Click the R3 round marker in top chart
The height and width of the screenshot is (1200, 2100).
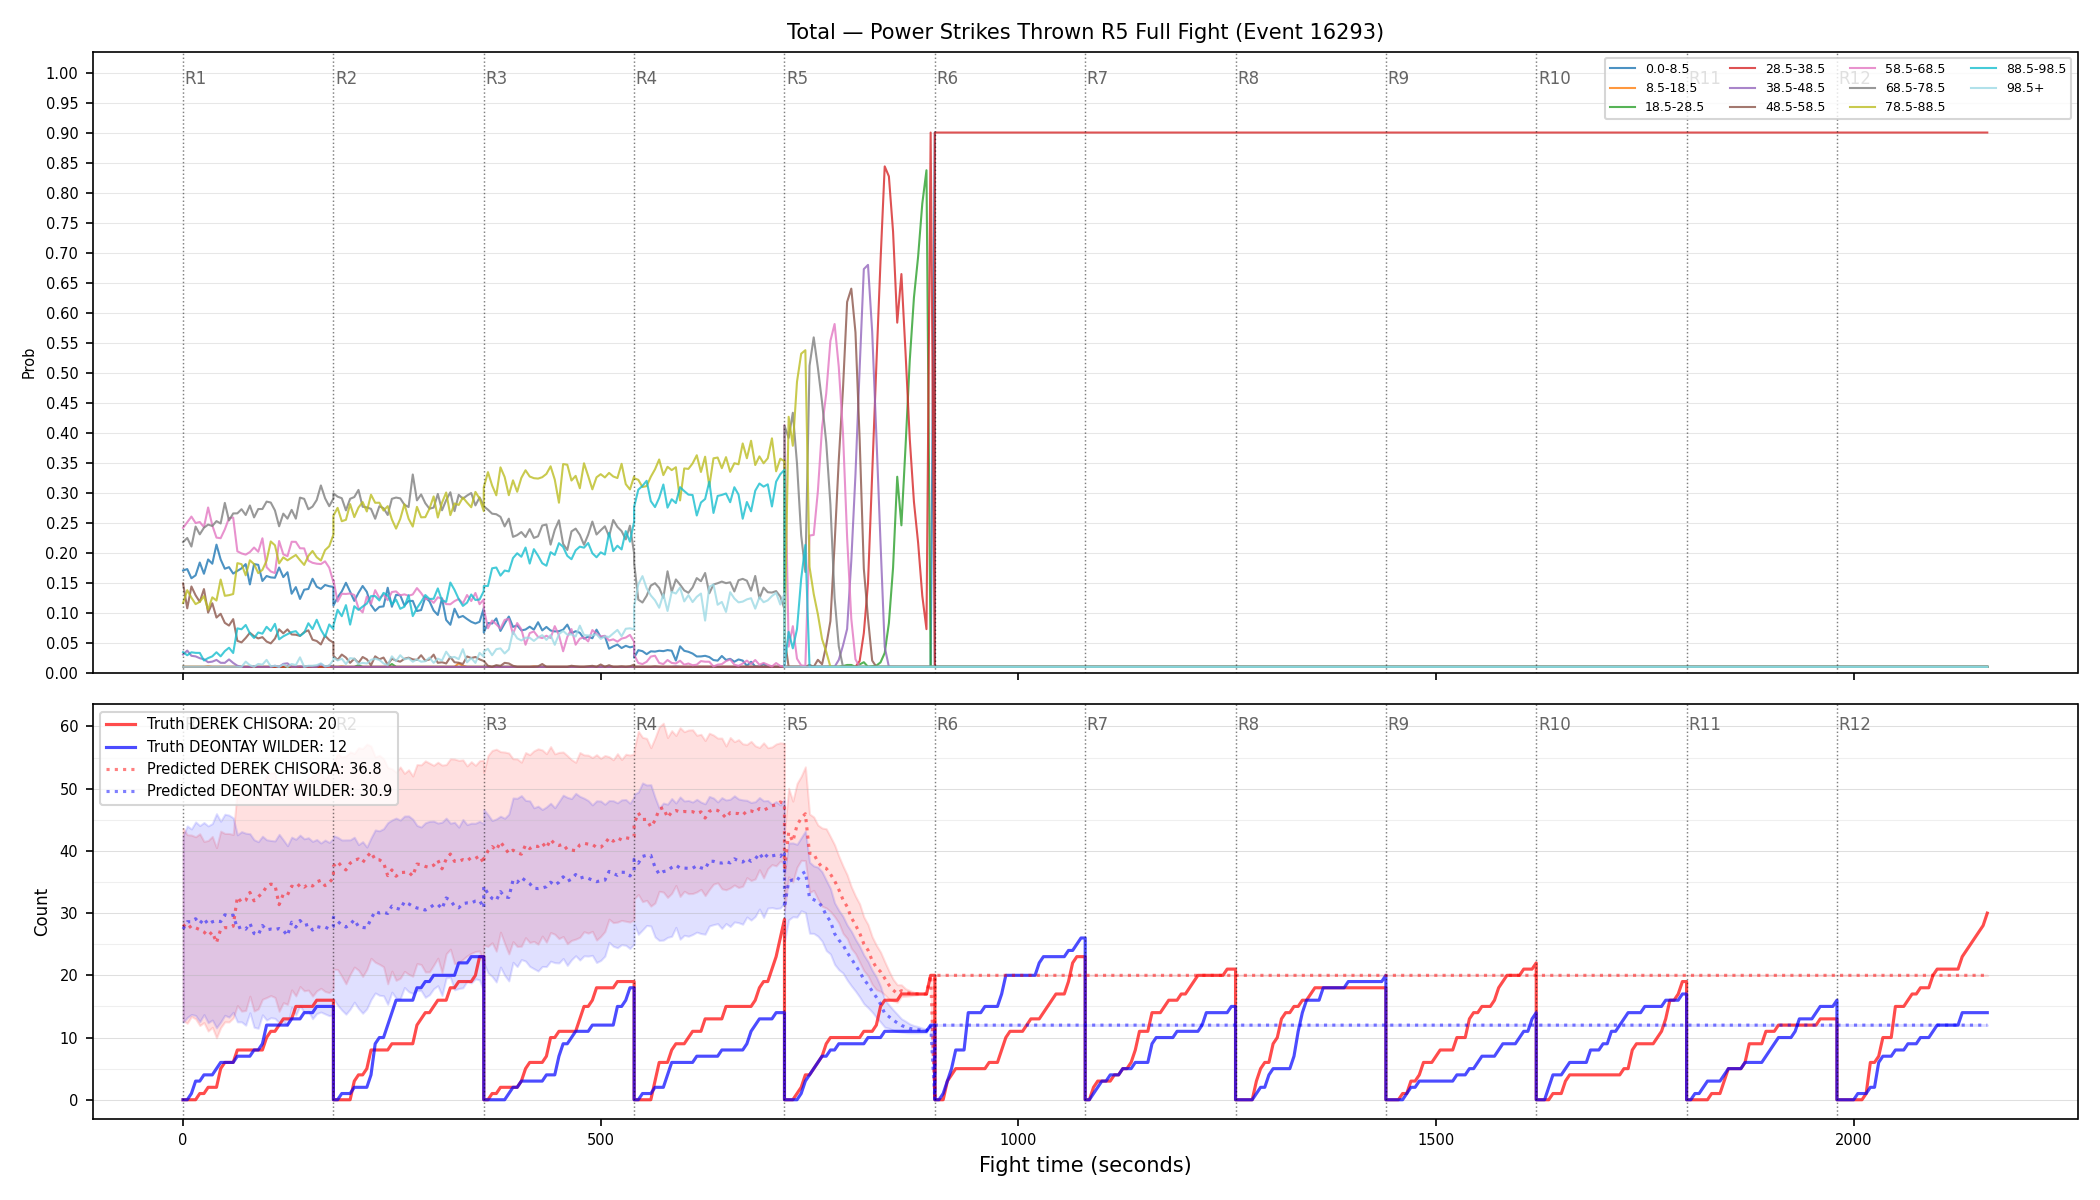(496, 78)
